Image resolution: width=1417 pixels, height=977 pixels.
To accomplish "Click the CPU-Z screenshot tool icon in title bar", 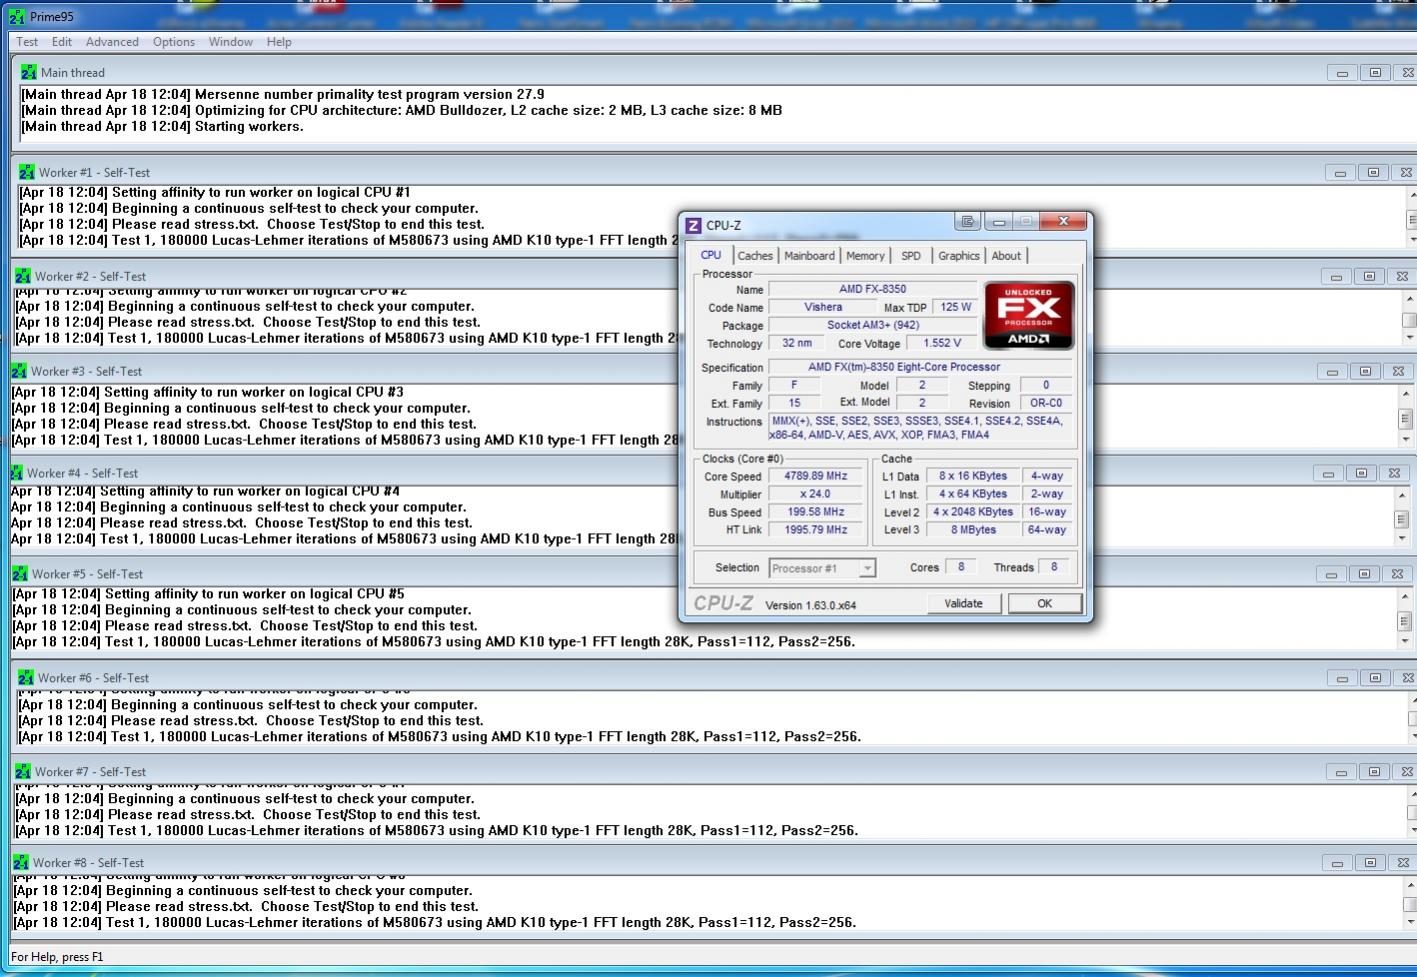I will 967,221.
